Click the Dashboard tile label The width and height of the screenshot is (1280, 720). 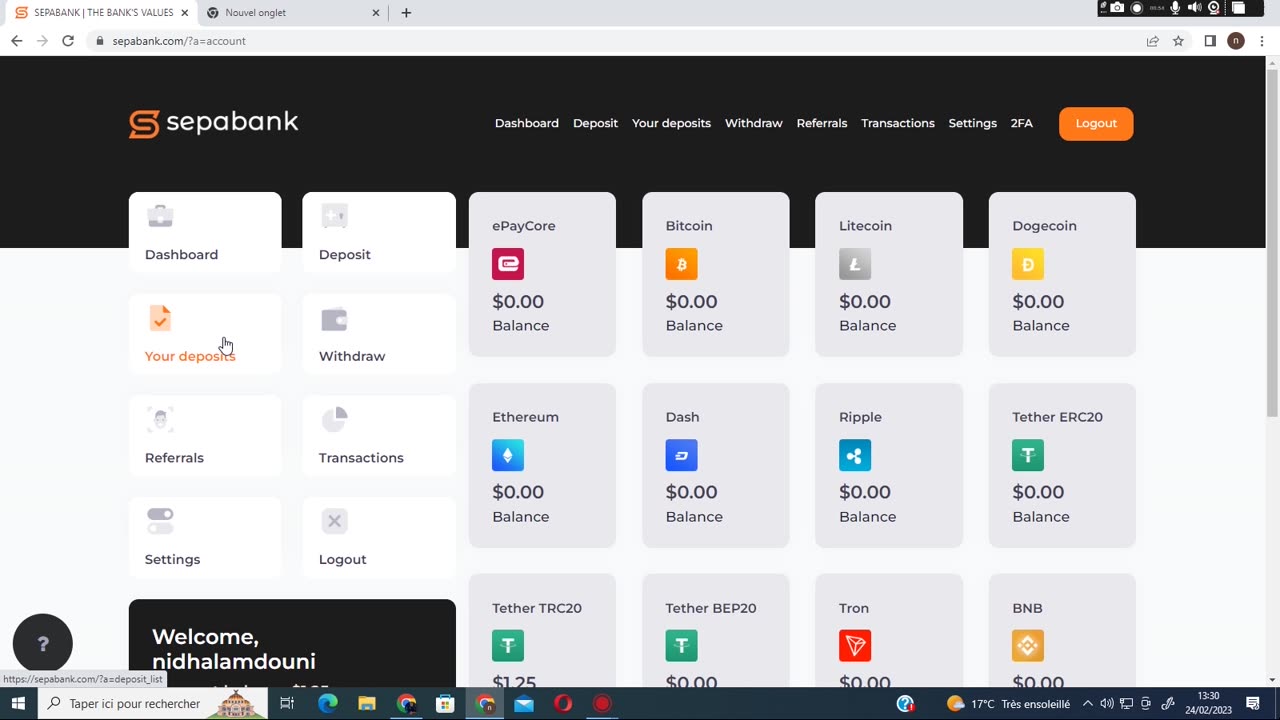[181, 254]
